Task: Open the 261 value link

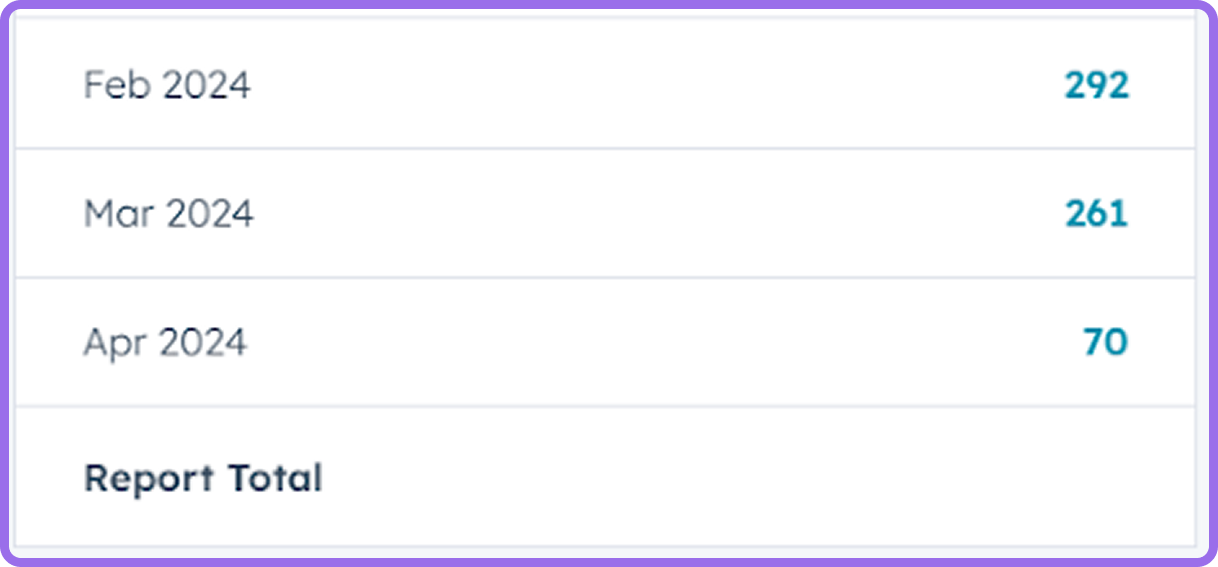Action: [x=1096, y=214]
